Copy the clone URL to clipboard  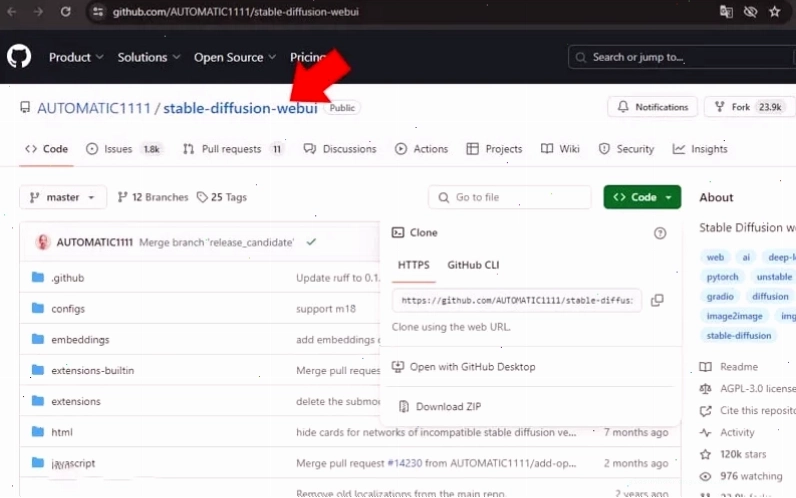tap(657, 300)
